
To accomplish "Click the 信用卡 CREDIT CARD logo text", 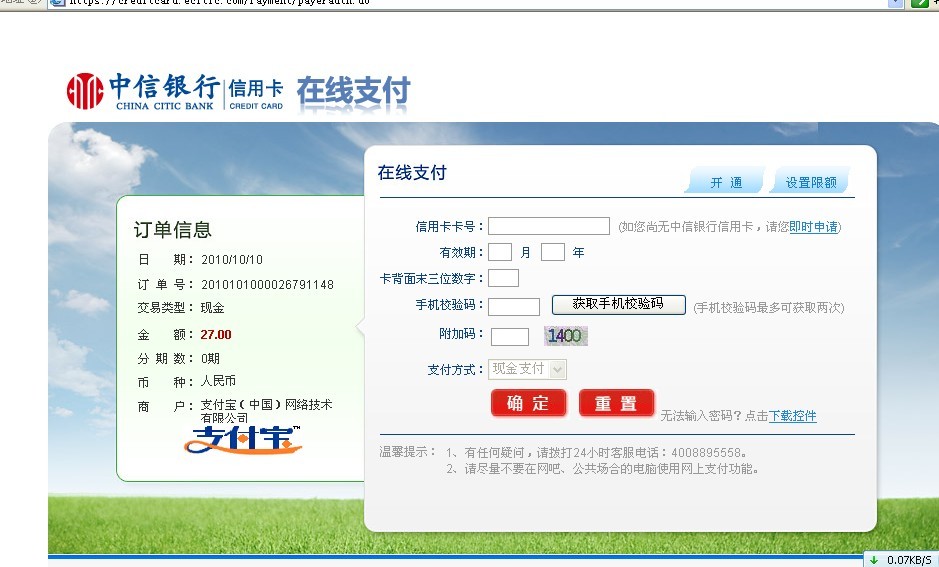I will coord(256,94).
